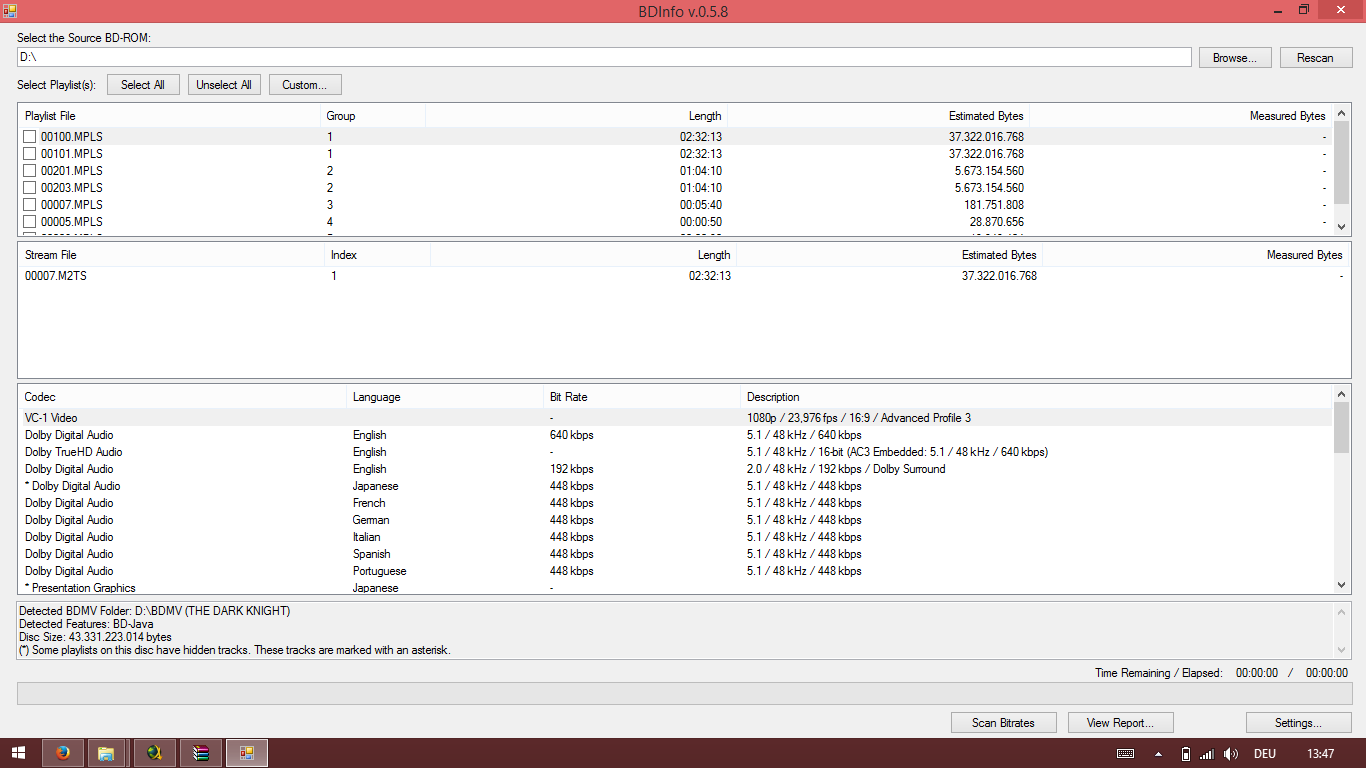Select the French Dolby Digital Audio row

(676, 503)
